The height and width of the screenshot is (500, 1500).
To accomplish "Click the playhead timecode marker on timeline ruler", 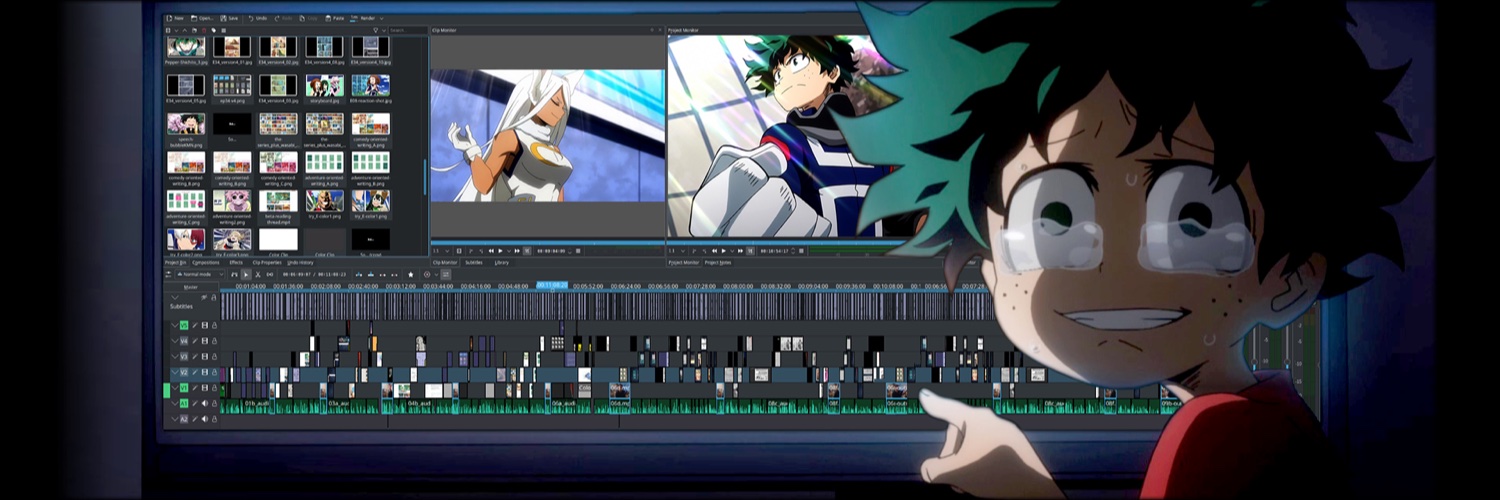I will (x=552, y=285).
